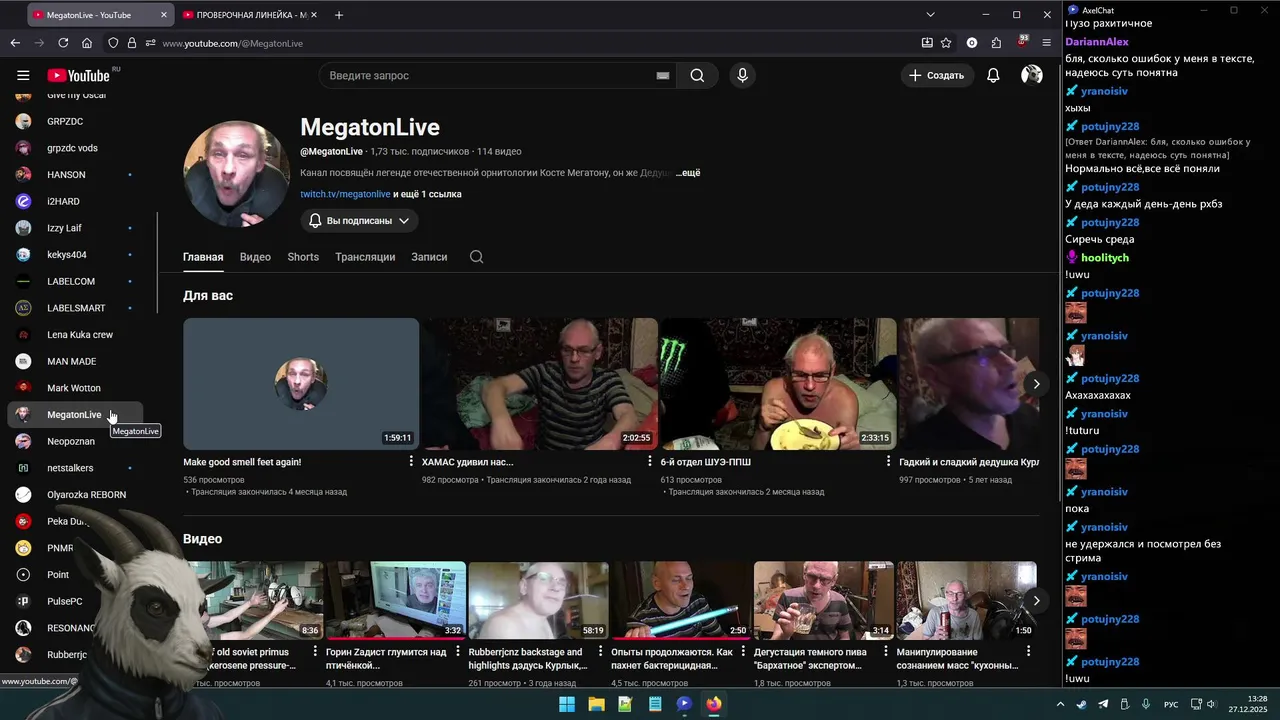This screenshot has width=1280, height=720.
Task: Start voice search with the microphone
Action: 742,75
